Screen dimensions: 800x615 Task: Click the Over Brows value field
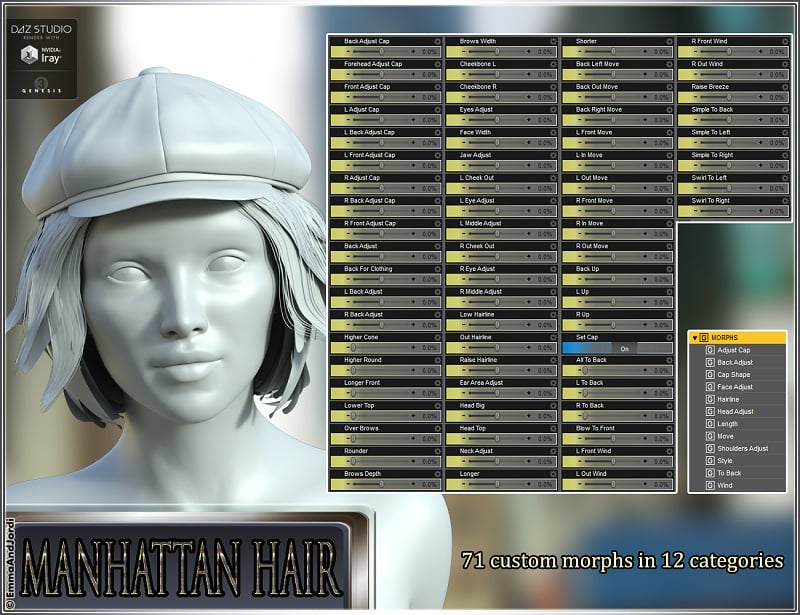(x=430, y=439)
